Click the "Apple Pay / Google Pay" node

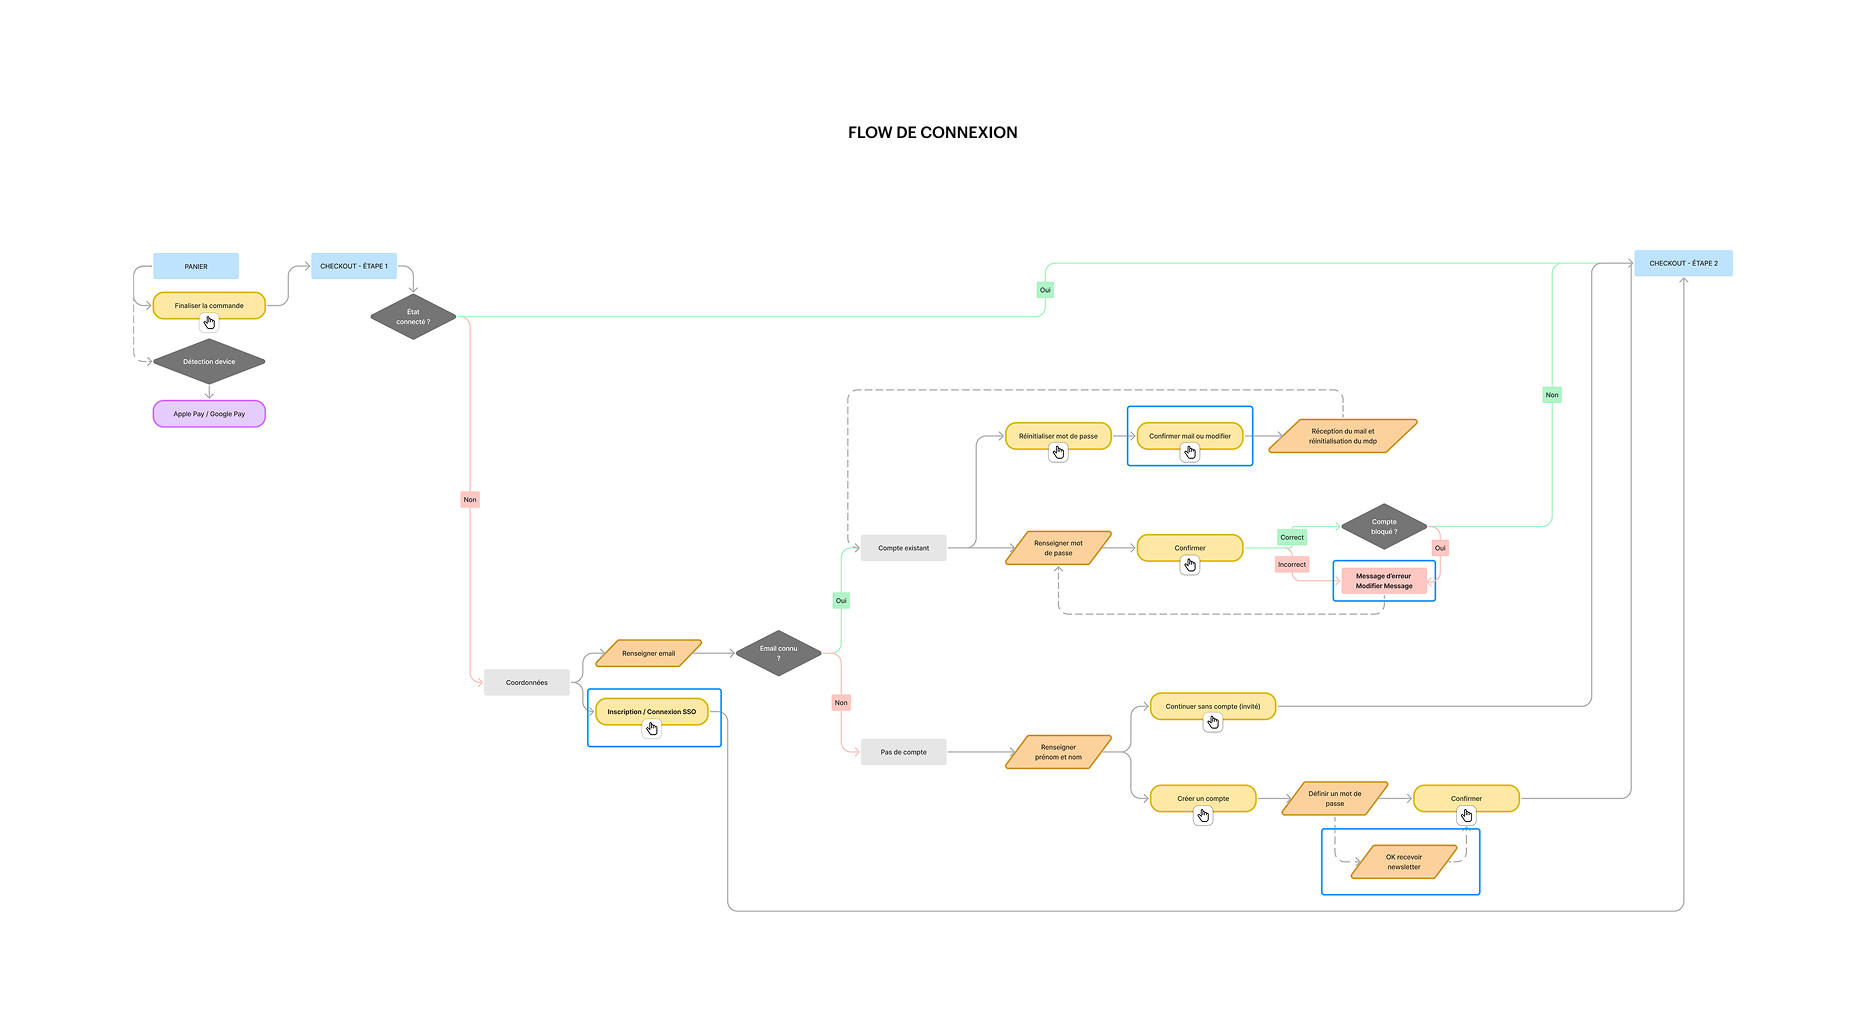[x=208, y=413]
